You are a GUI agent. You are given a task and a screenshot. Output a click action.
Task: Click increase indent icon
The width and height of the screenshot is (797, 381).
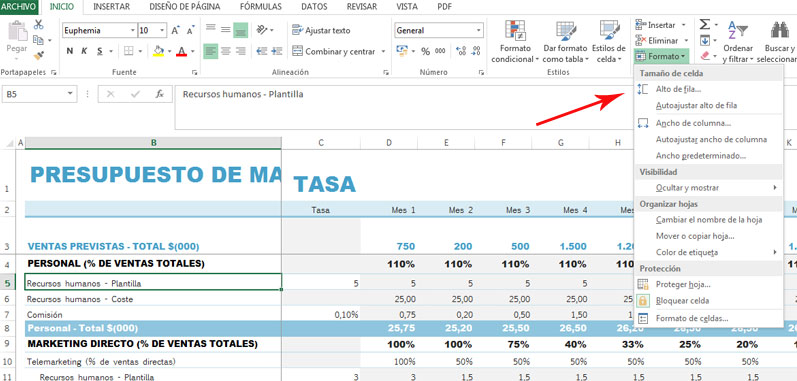pyautogui.click(x=277, y=51)
